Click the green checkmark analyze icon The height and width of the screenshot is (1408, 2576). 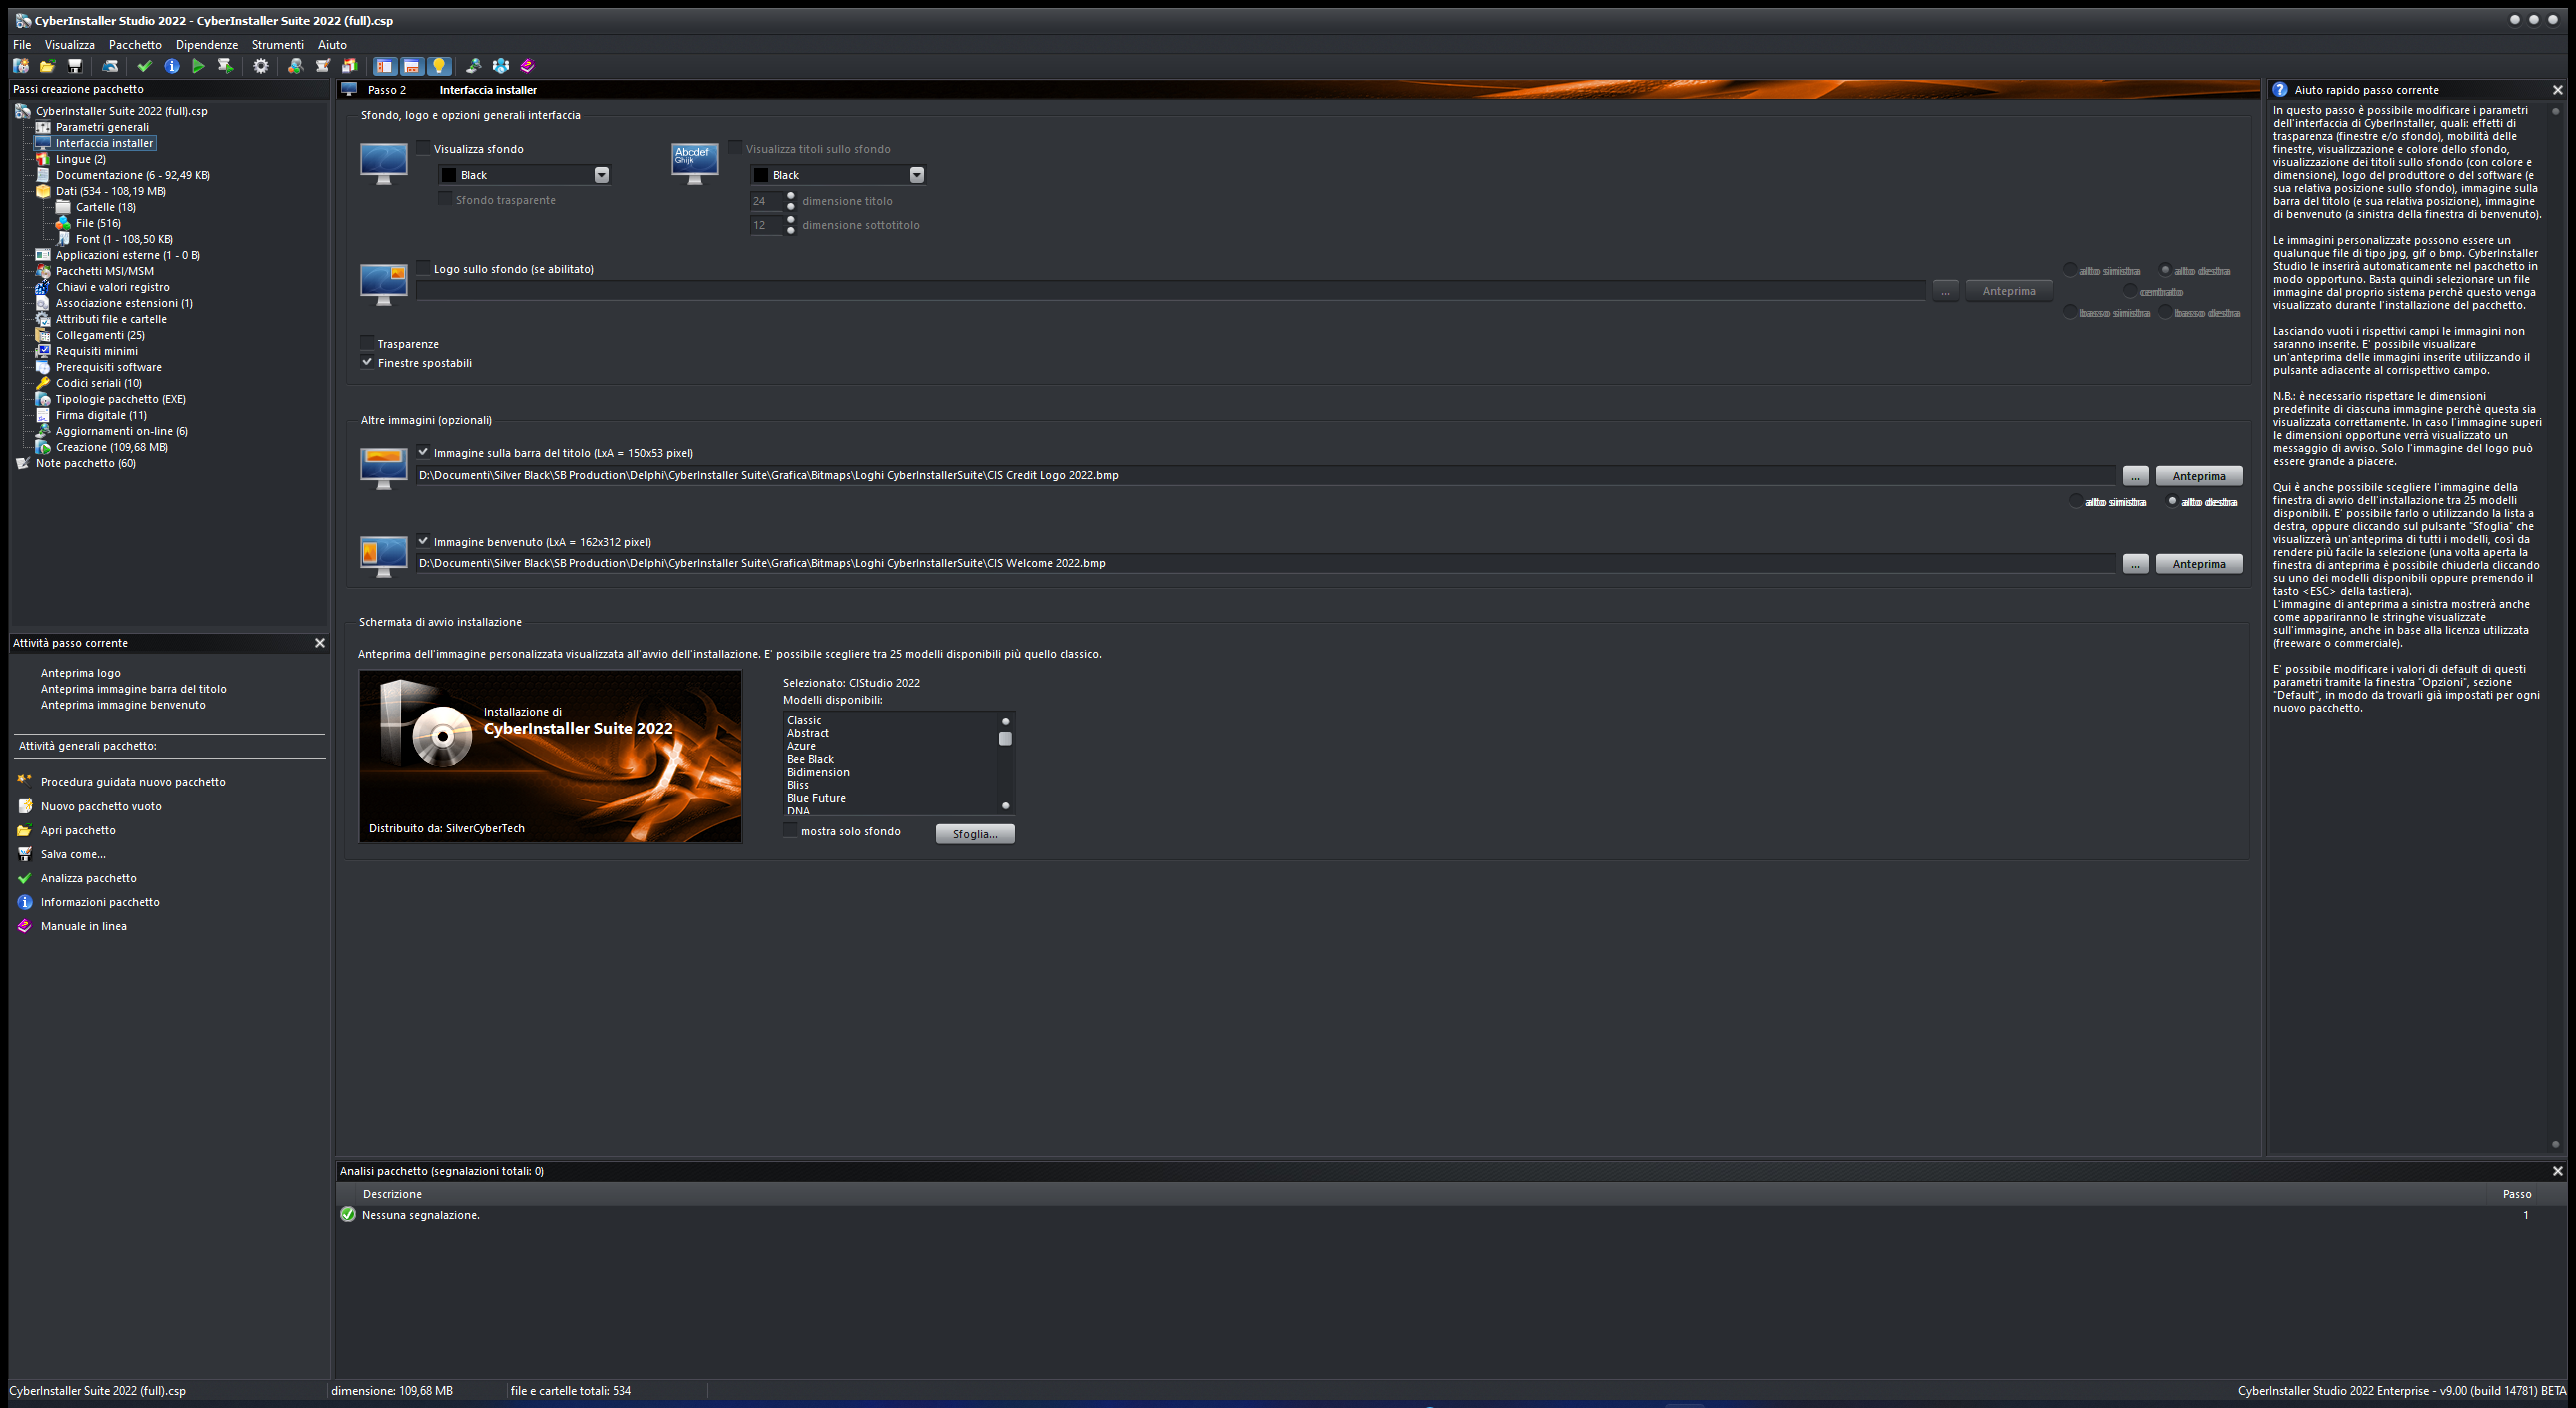(x=145, y=66)
